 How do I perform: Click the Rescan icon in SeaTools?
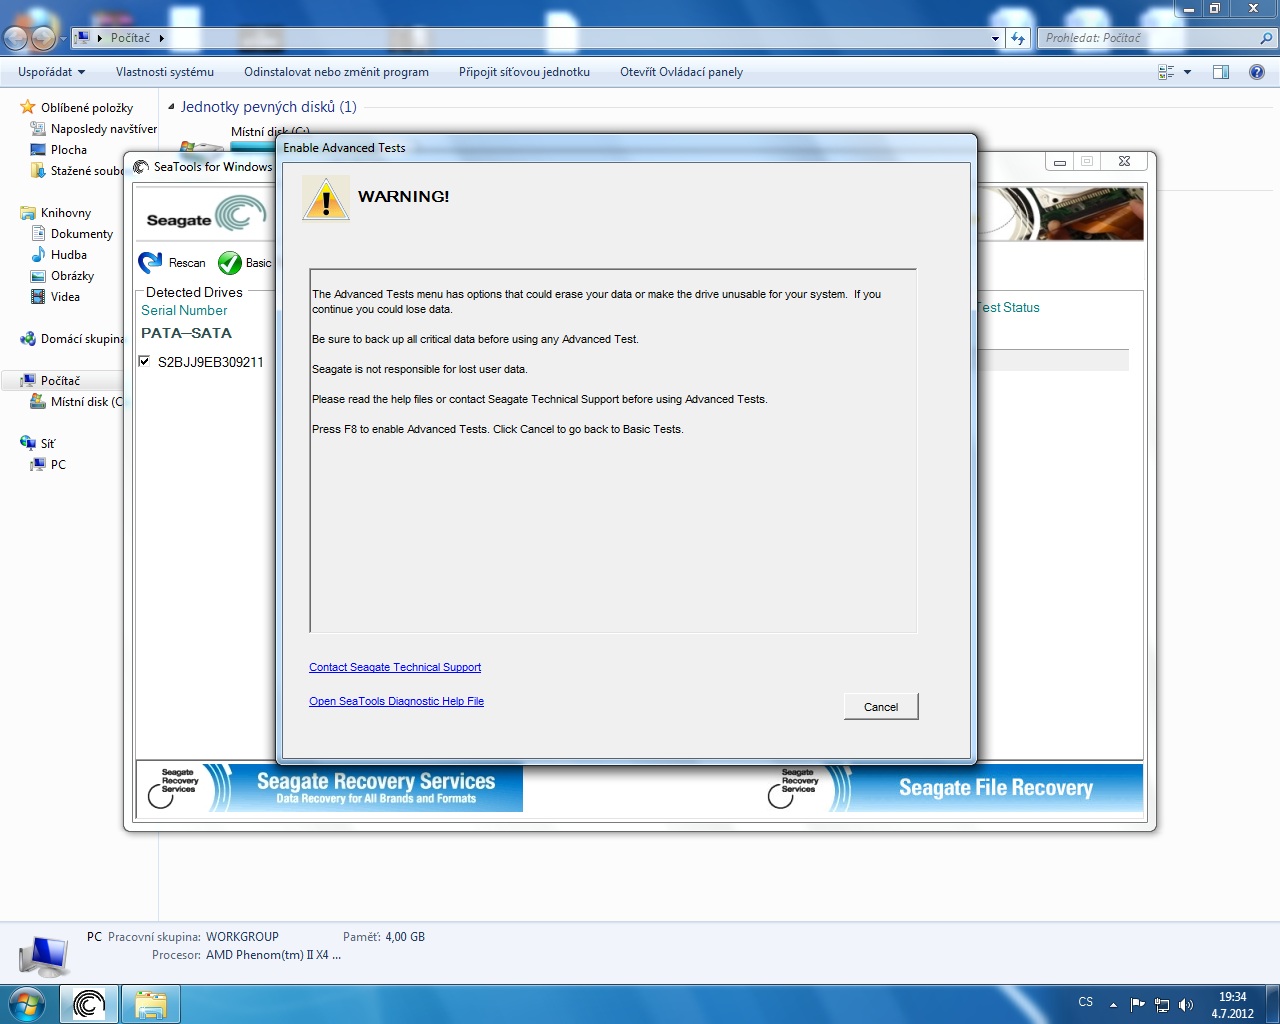click(x=150, y=262)
